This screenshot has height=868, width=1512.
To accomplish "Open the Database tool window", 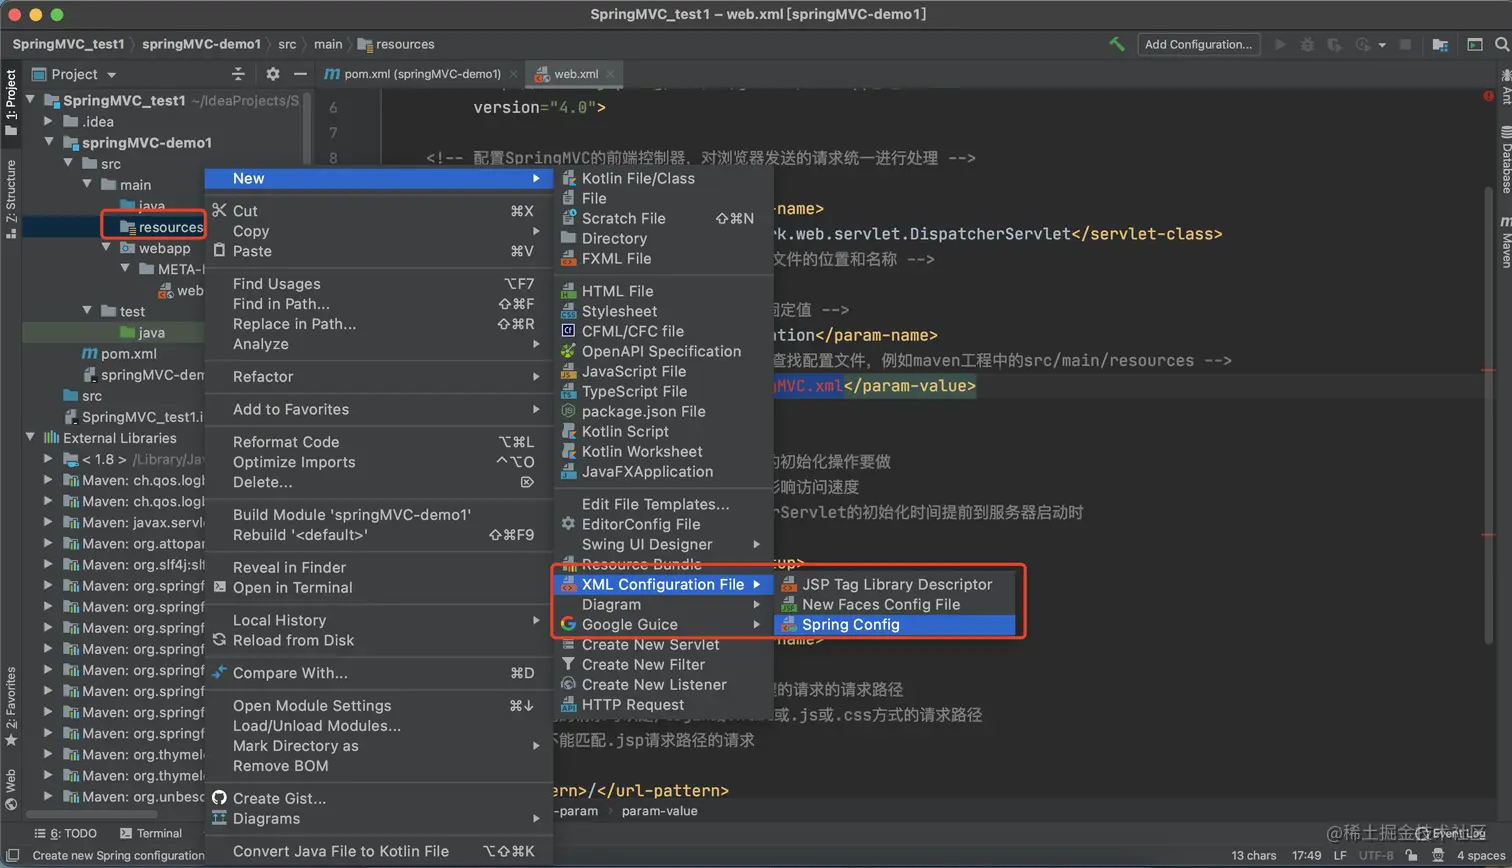I will coord(1504,160).
